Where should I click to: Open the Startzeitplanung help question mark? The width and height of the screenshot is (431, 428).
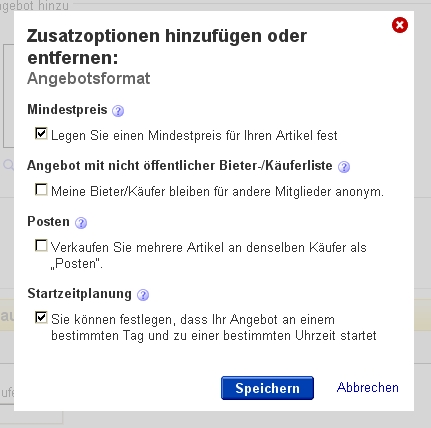point(143,295)
